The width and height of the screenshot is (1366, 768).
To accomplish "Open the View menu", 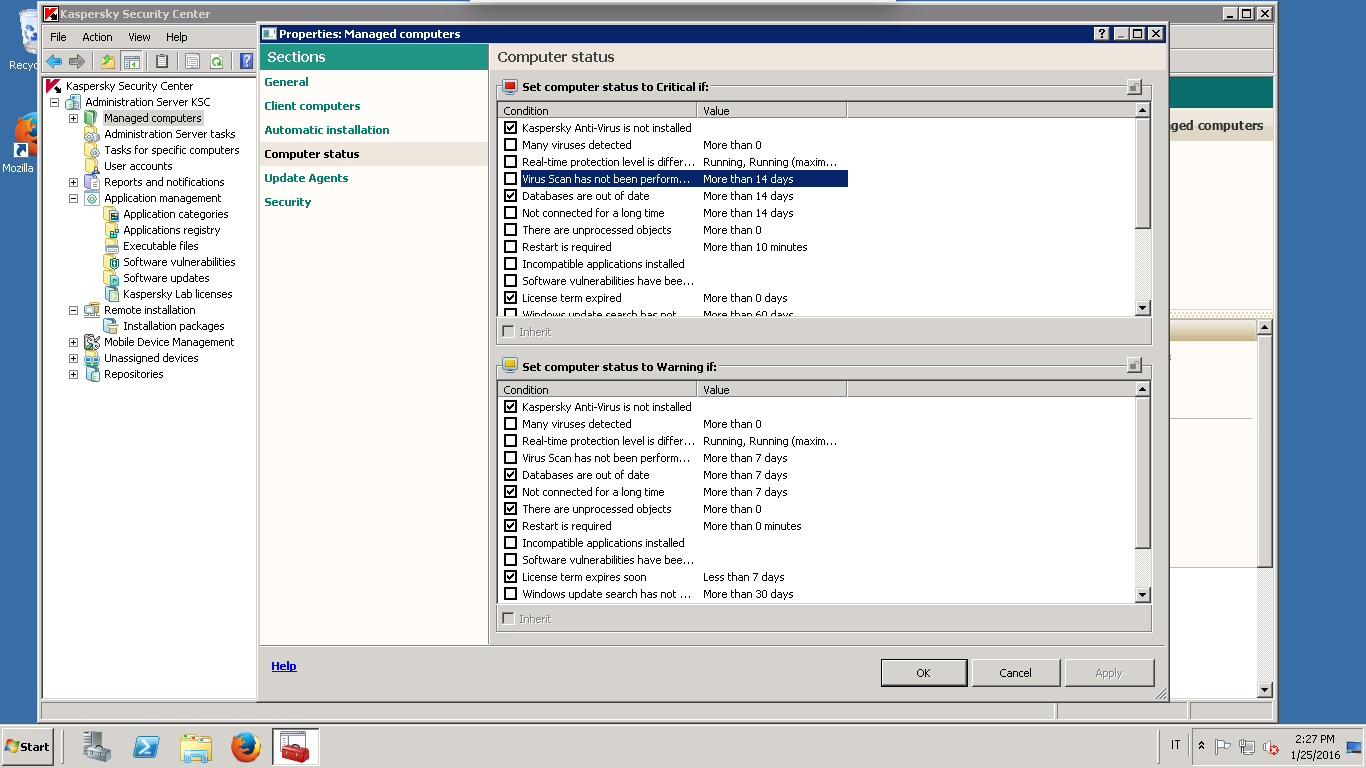I will pyautogui.click(x=139, y=37).
